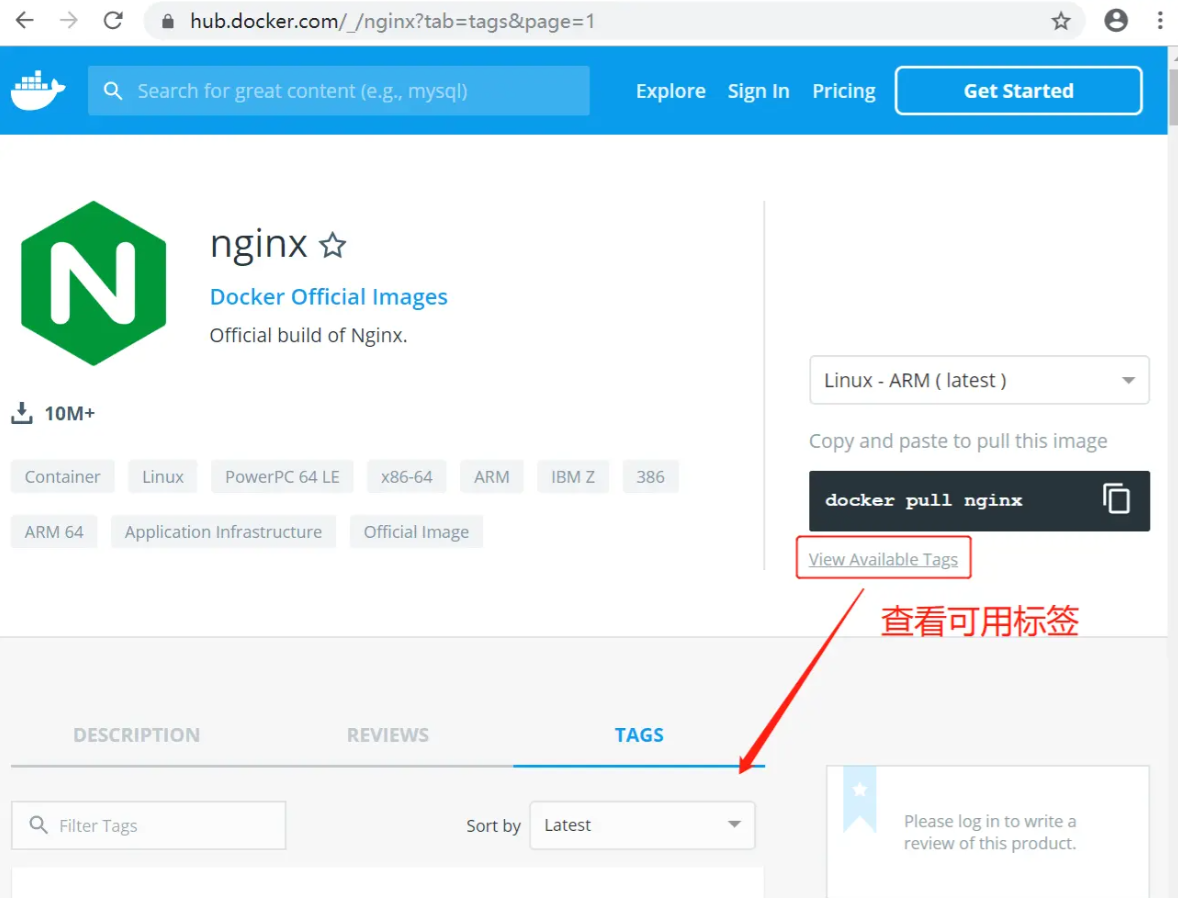1178x898 pixels.
Task: Reload the page
Action: pos(114,21)
